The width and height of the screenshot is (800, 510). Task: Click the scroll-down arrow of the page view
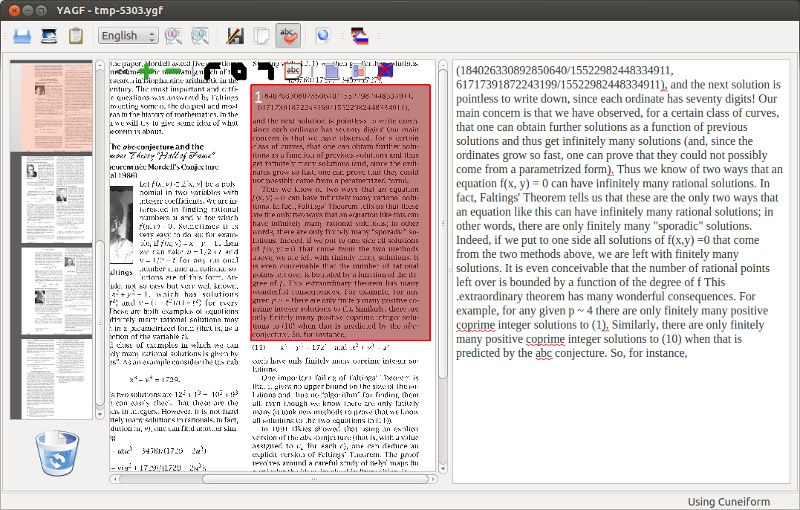pyautogui.click(x=443, y=468)
